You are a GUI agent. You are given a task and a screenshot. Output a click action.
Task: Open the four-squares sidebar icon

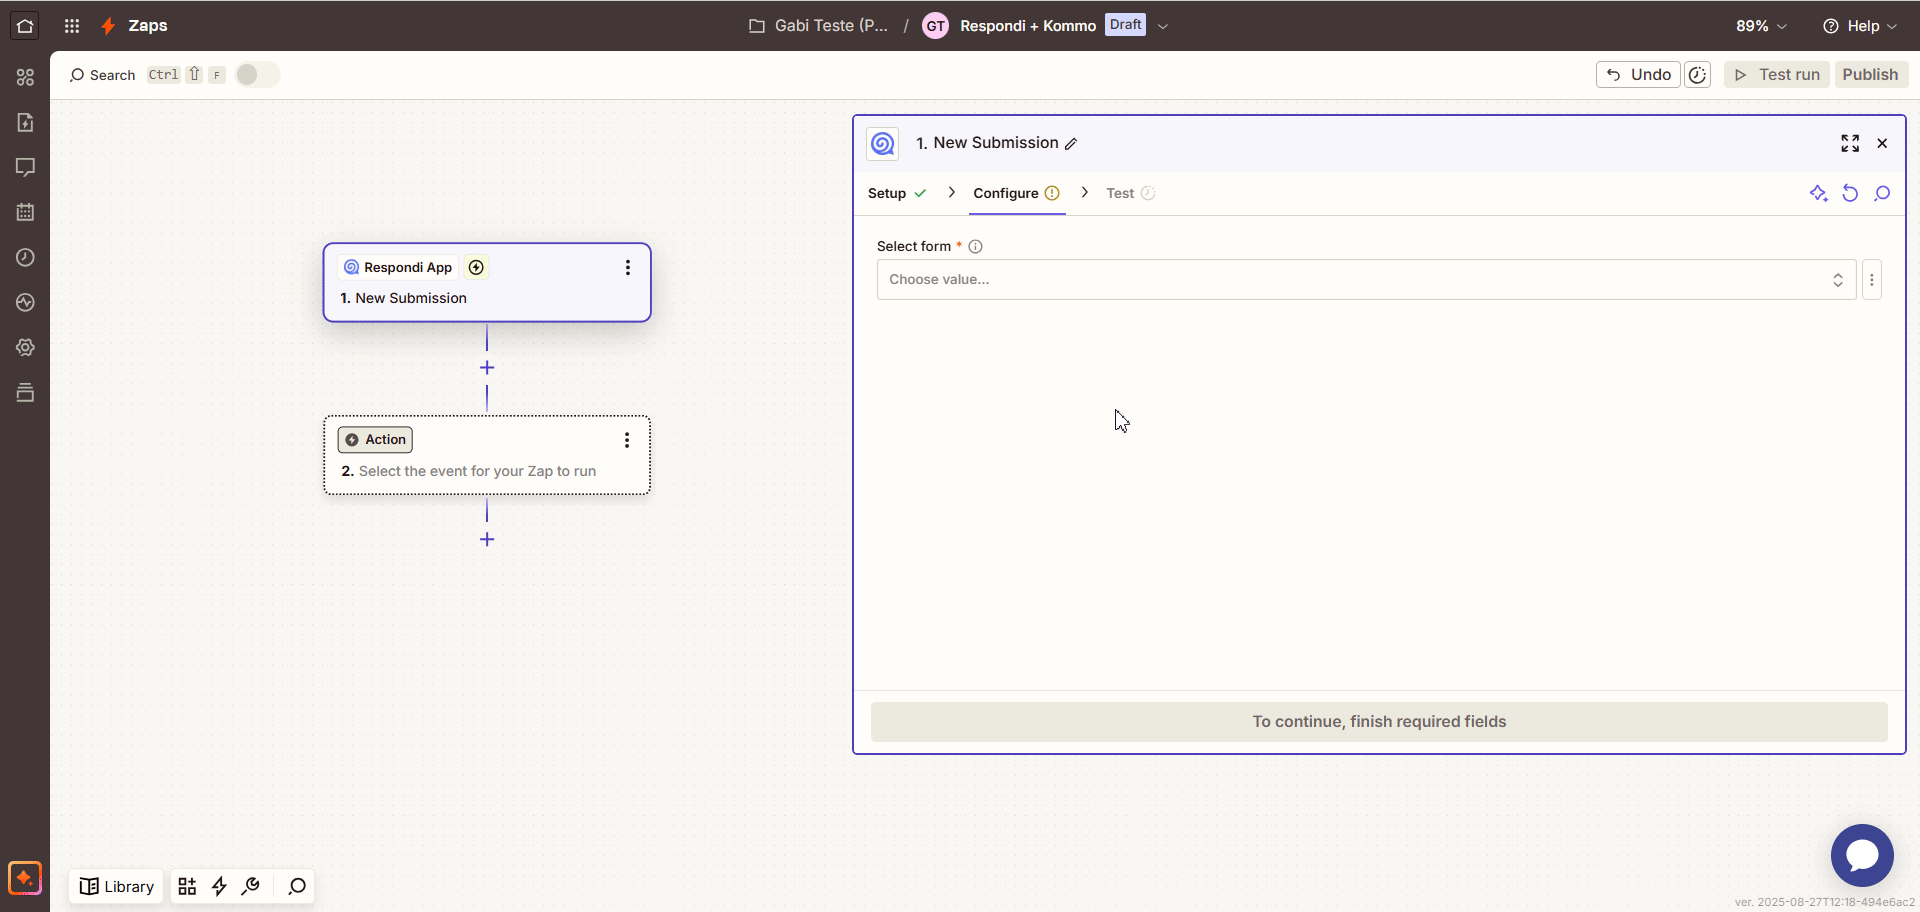[25, 77]
